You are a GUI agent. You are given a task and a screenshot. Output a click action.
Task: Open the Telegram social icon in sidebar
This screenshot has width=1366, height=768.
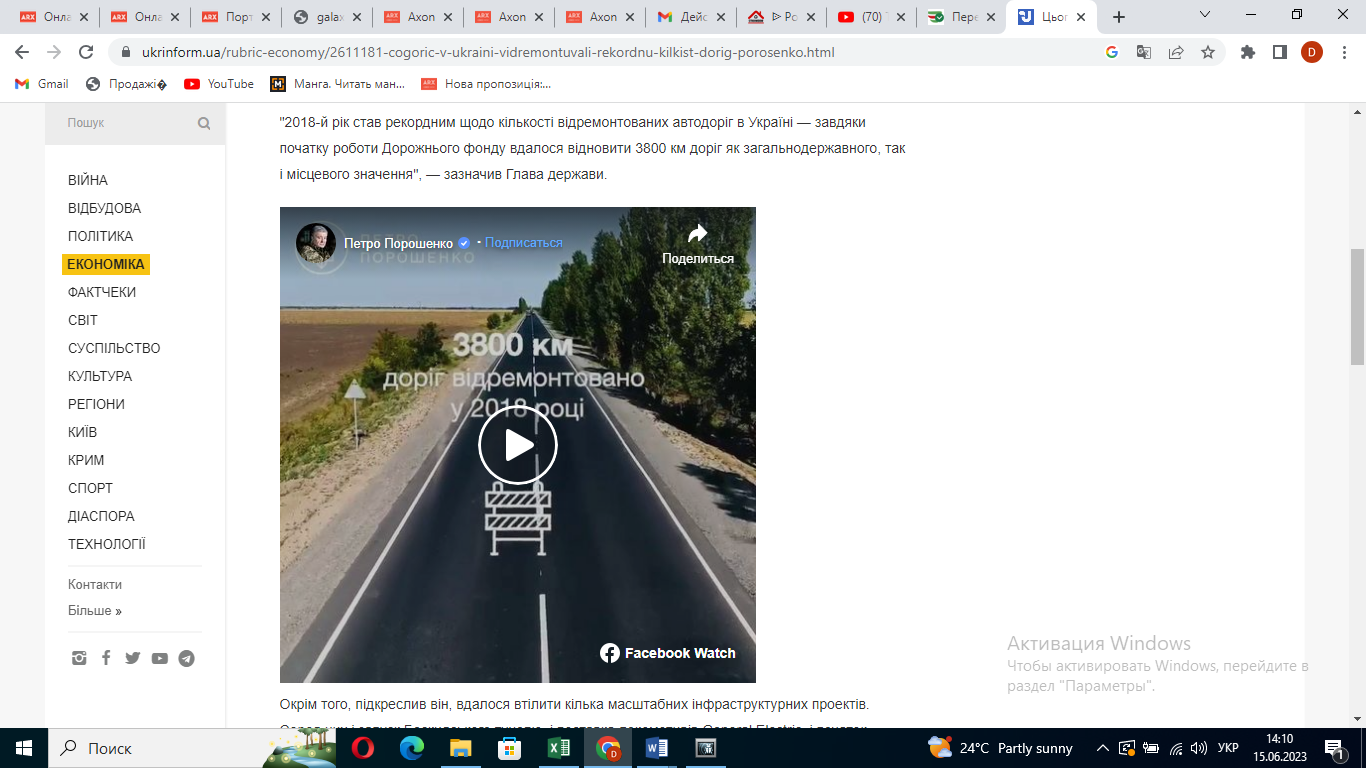[x=186, y=658]
